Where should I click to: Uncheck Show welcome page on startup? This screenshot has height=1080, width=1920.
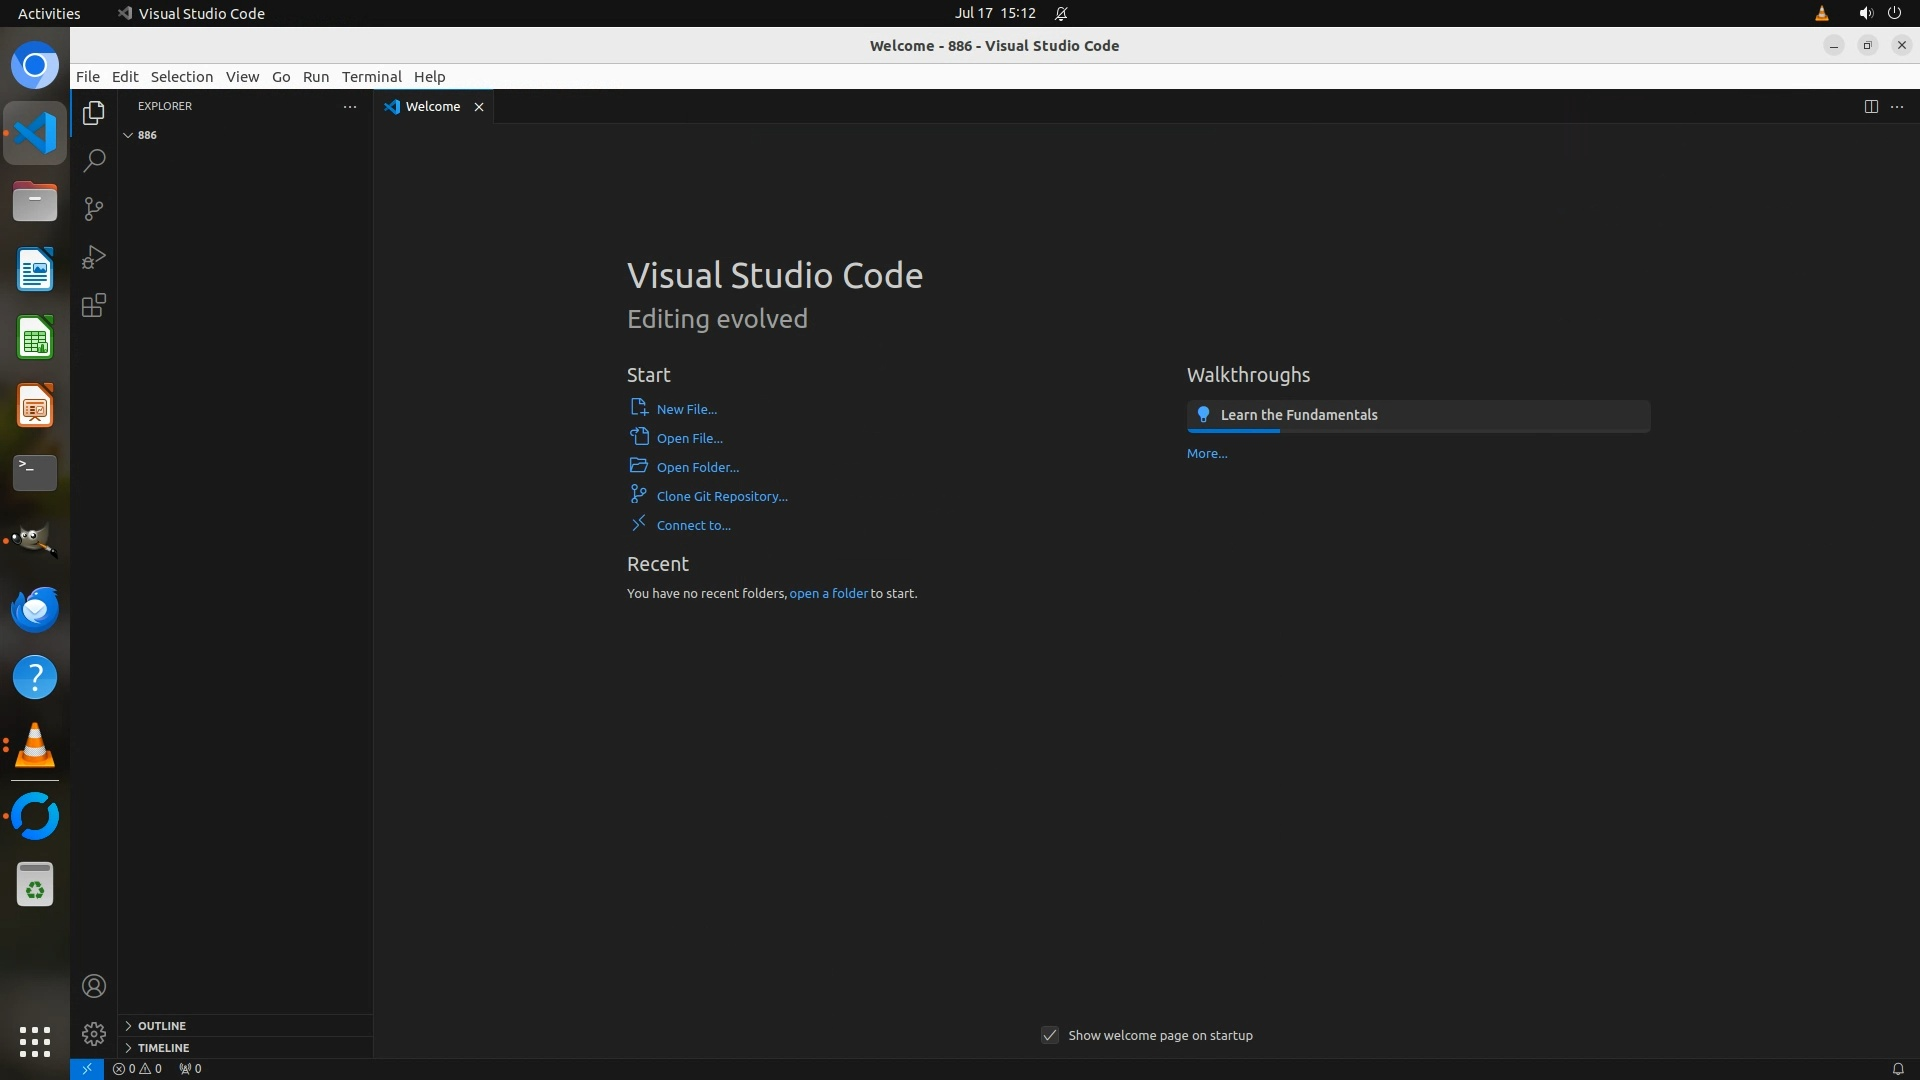coord(1050,1035)
